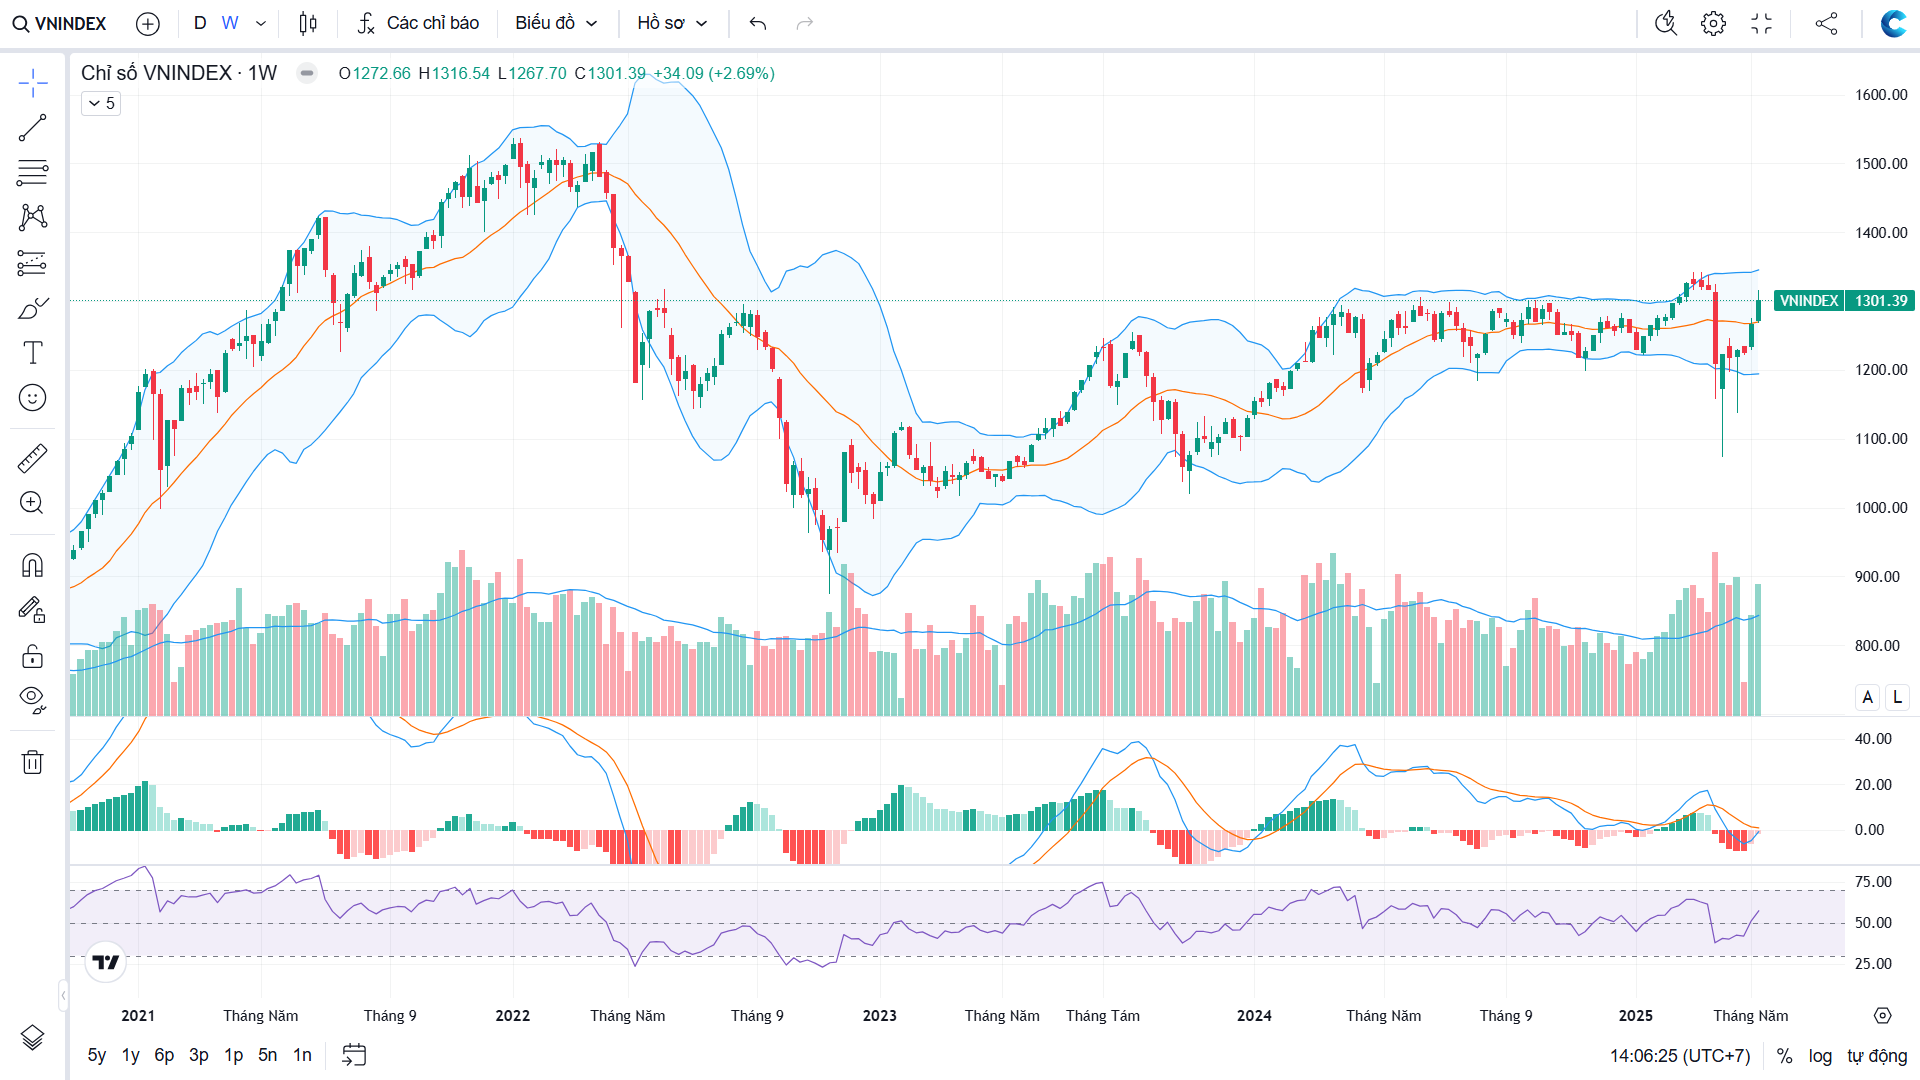Collapse the indicator legend showing 5
1920x1080 pixels.
(101, 103)
